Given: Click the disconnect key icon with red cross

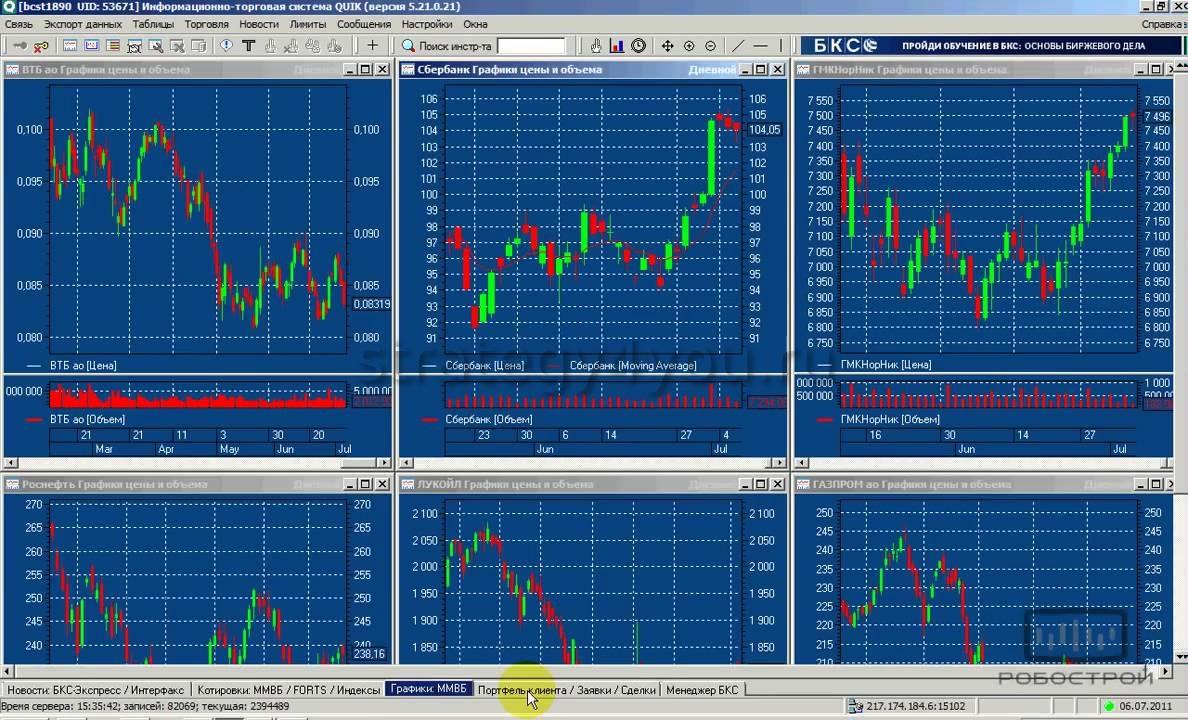Looking at the screenshot, I should click(x=41, y=46).
